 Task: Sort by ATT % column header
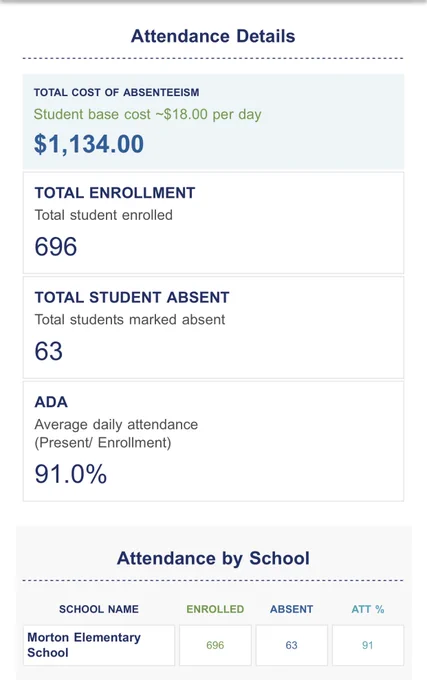(368, 609)
